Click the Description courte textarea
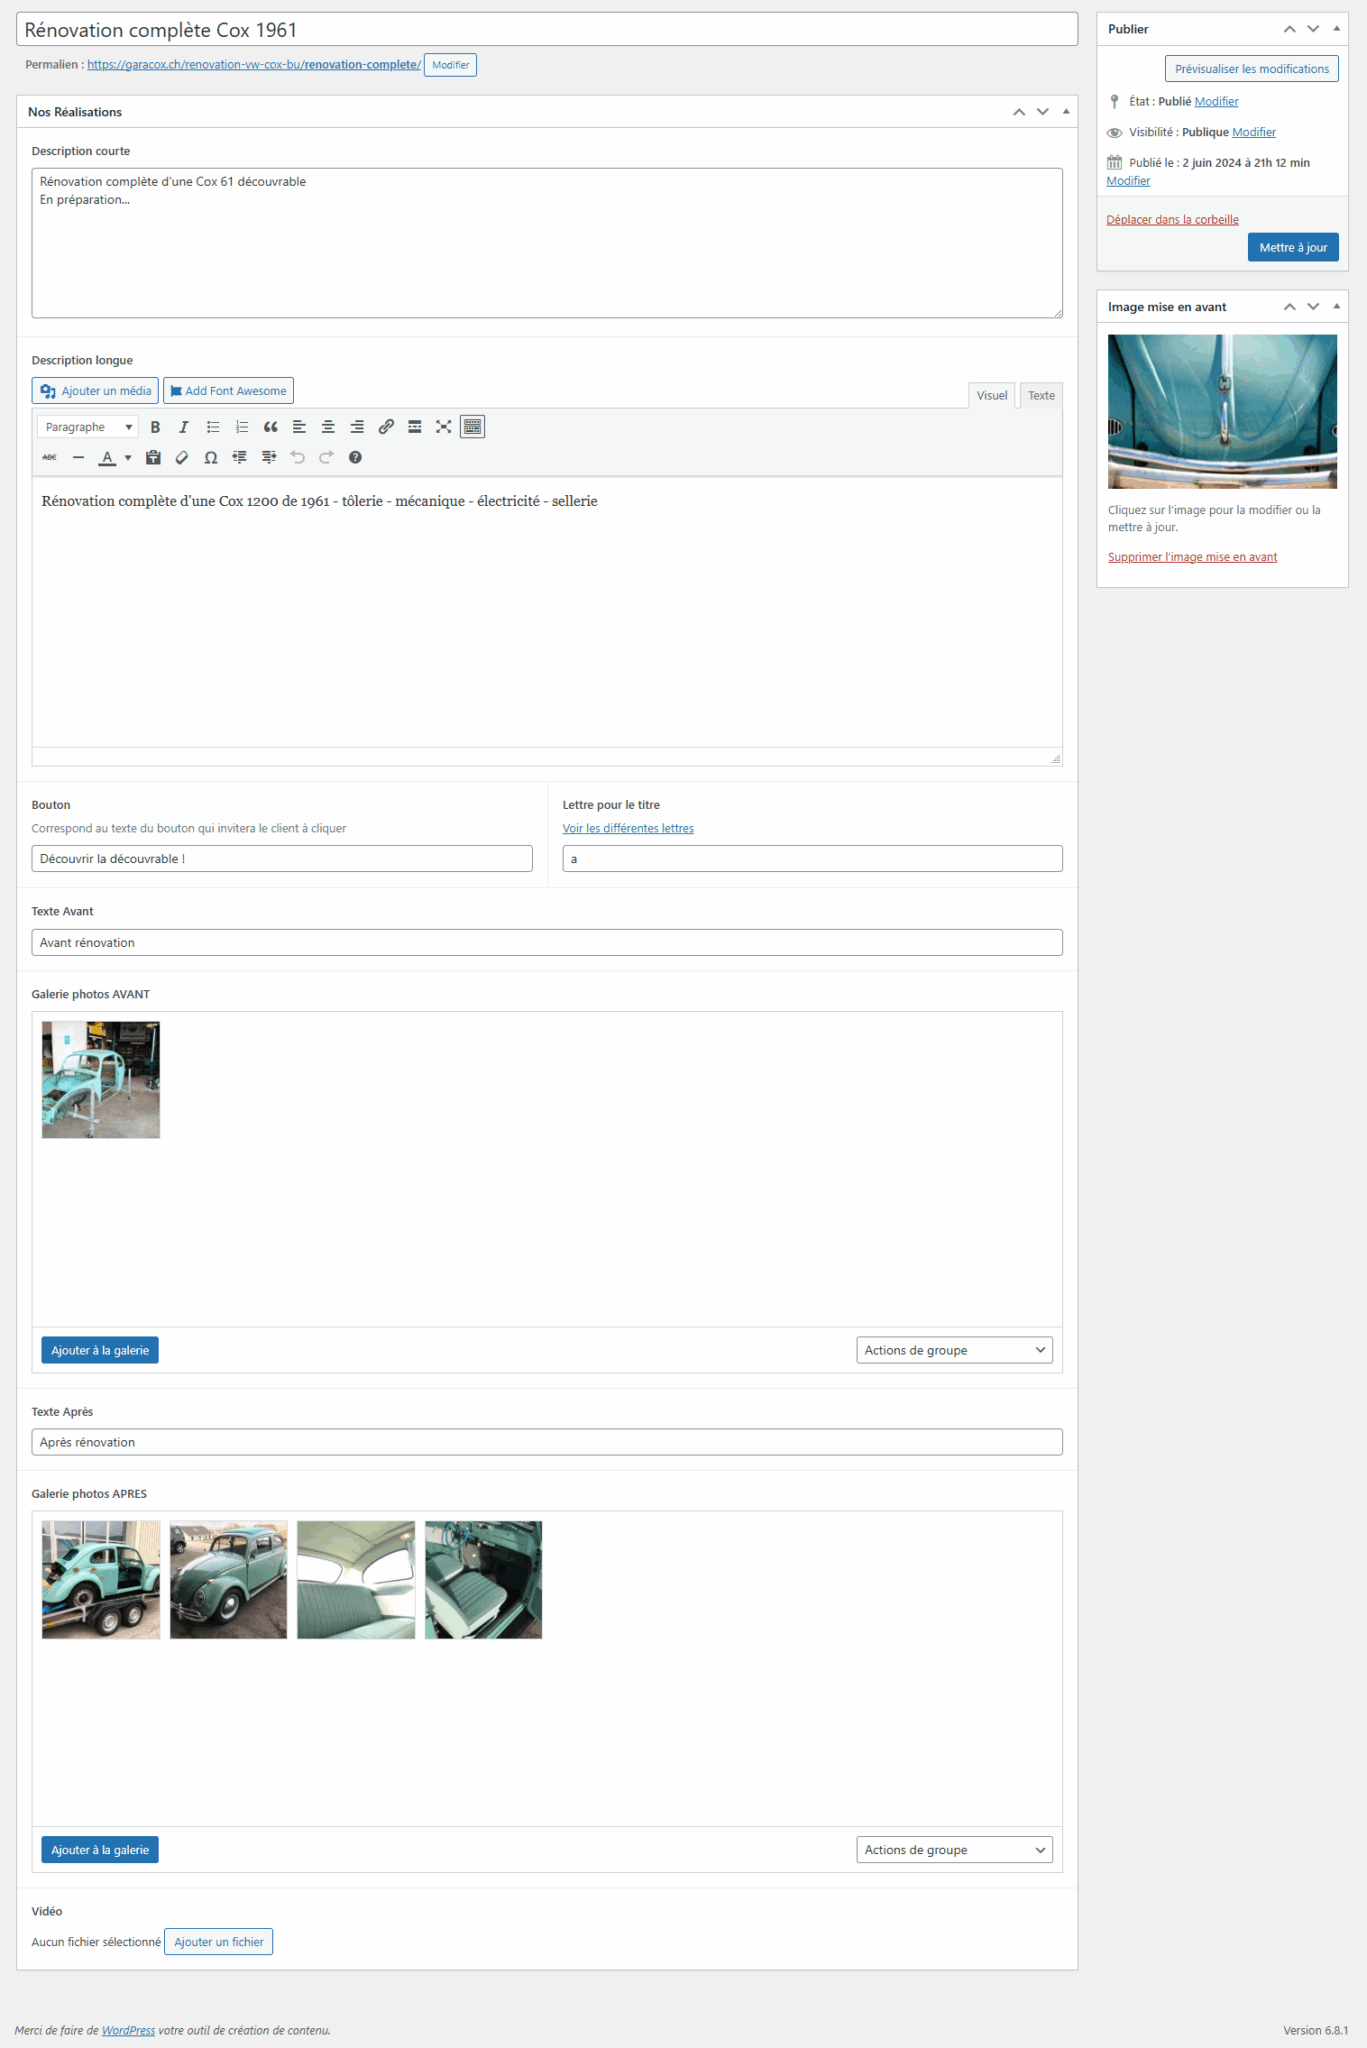1367x2048 pixels. click(547, 243)
